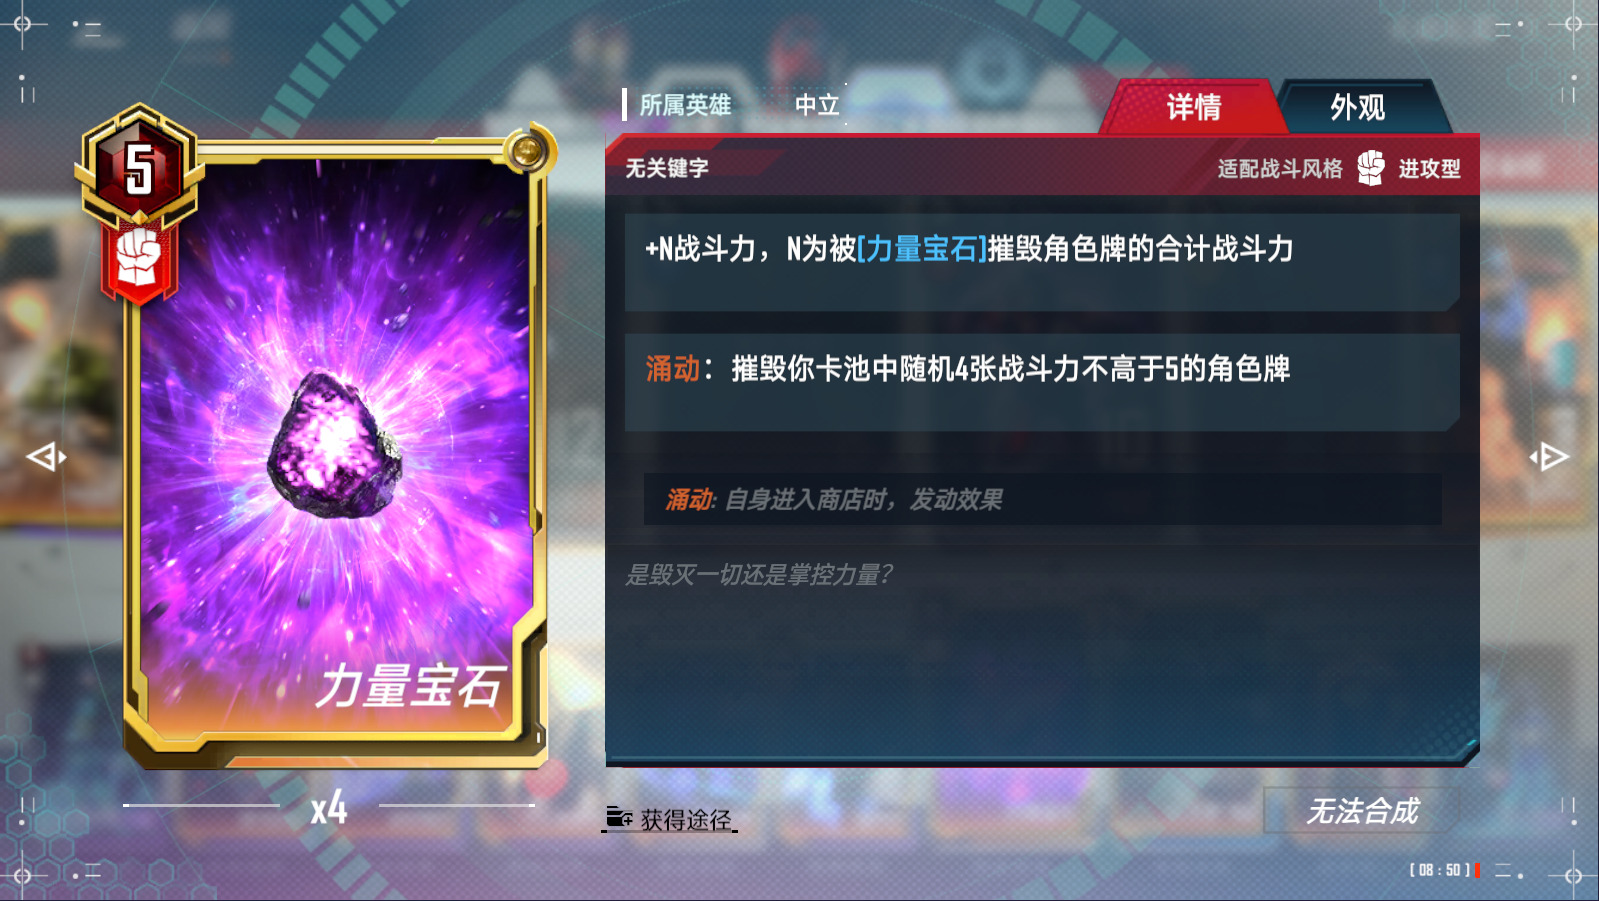Switch to the 外观 tab

coord(1358,107)
